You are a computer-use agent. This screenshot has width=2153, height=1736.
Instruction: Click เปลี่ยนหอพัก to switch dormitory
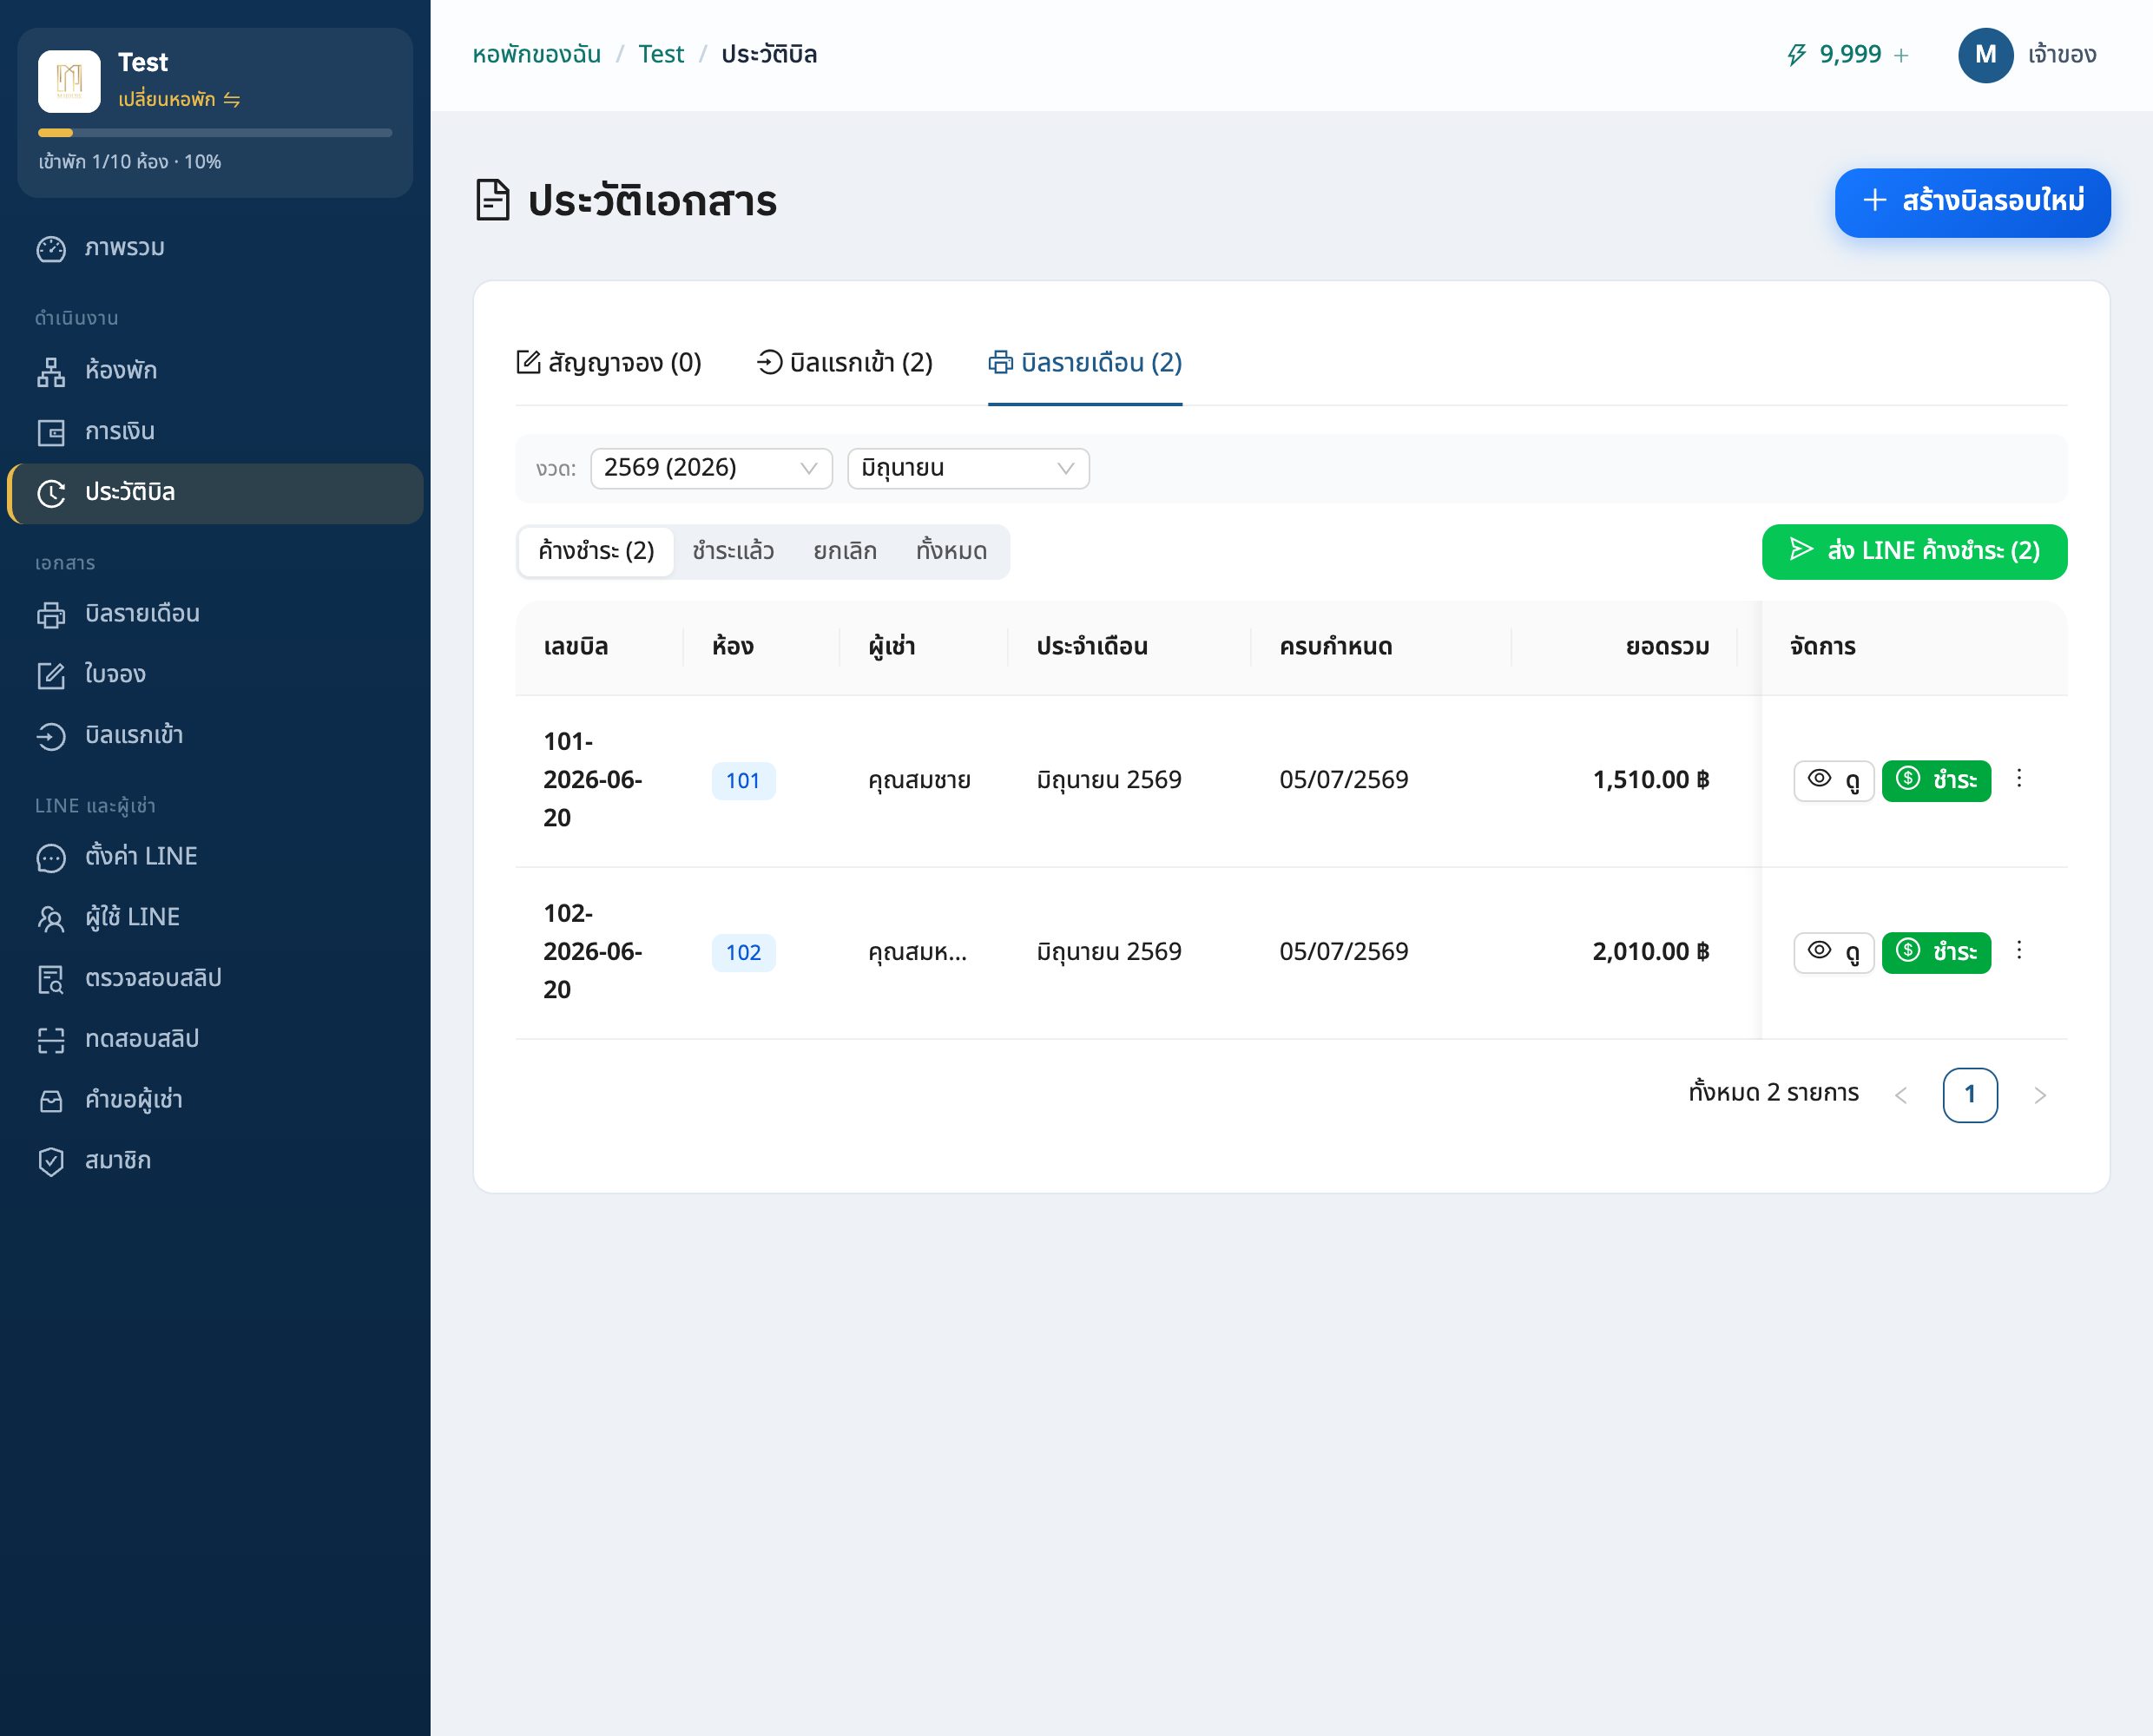[179, 99]
